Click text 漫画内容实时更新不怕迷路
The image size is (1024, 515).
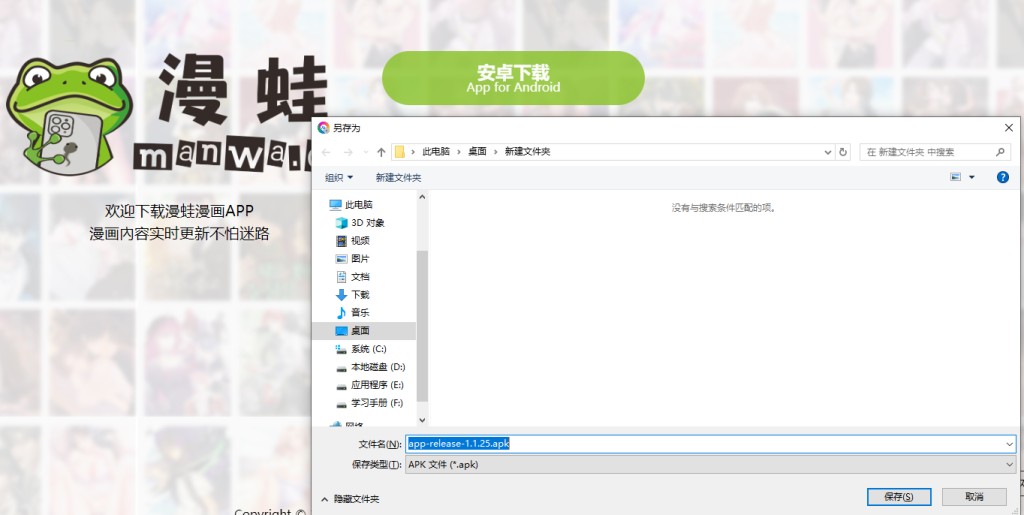[x=179, y=234]
